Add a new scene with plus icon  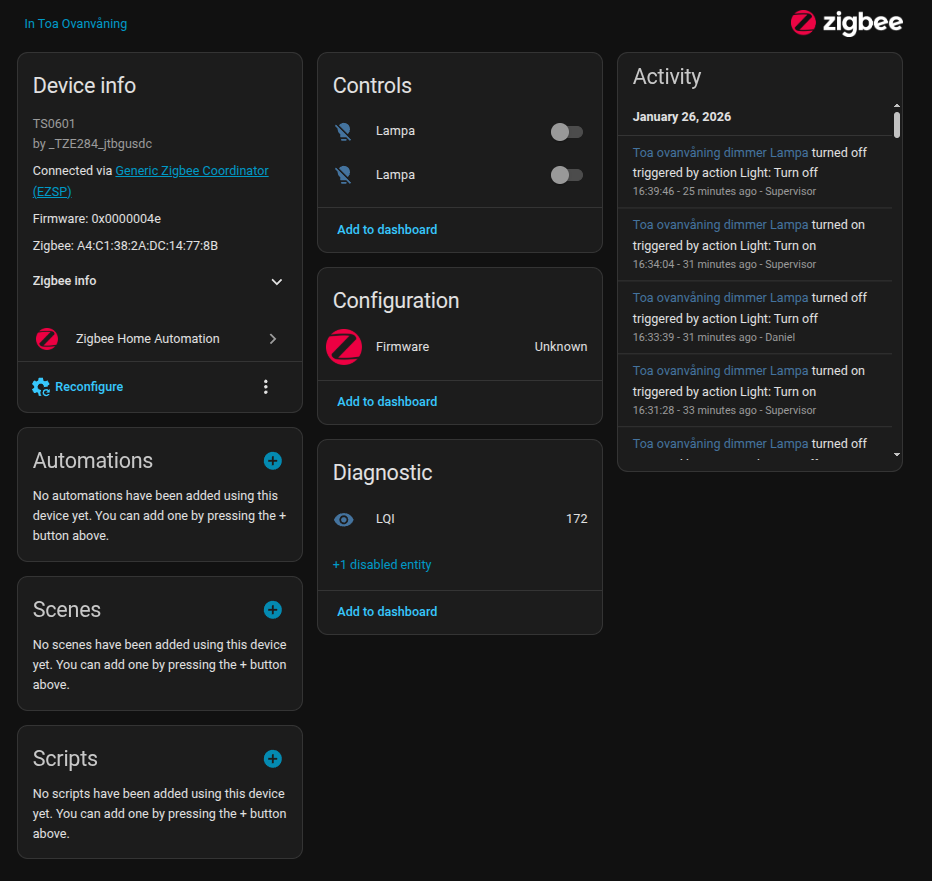(273, 610)
